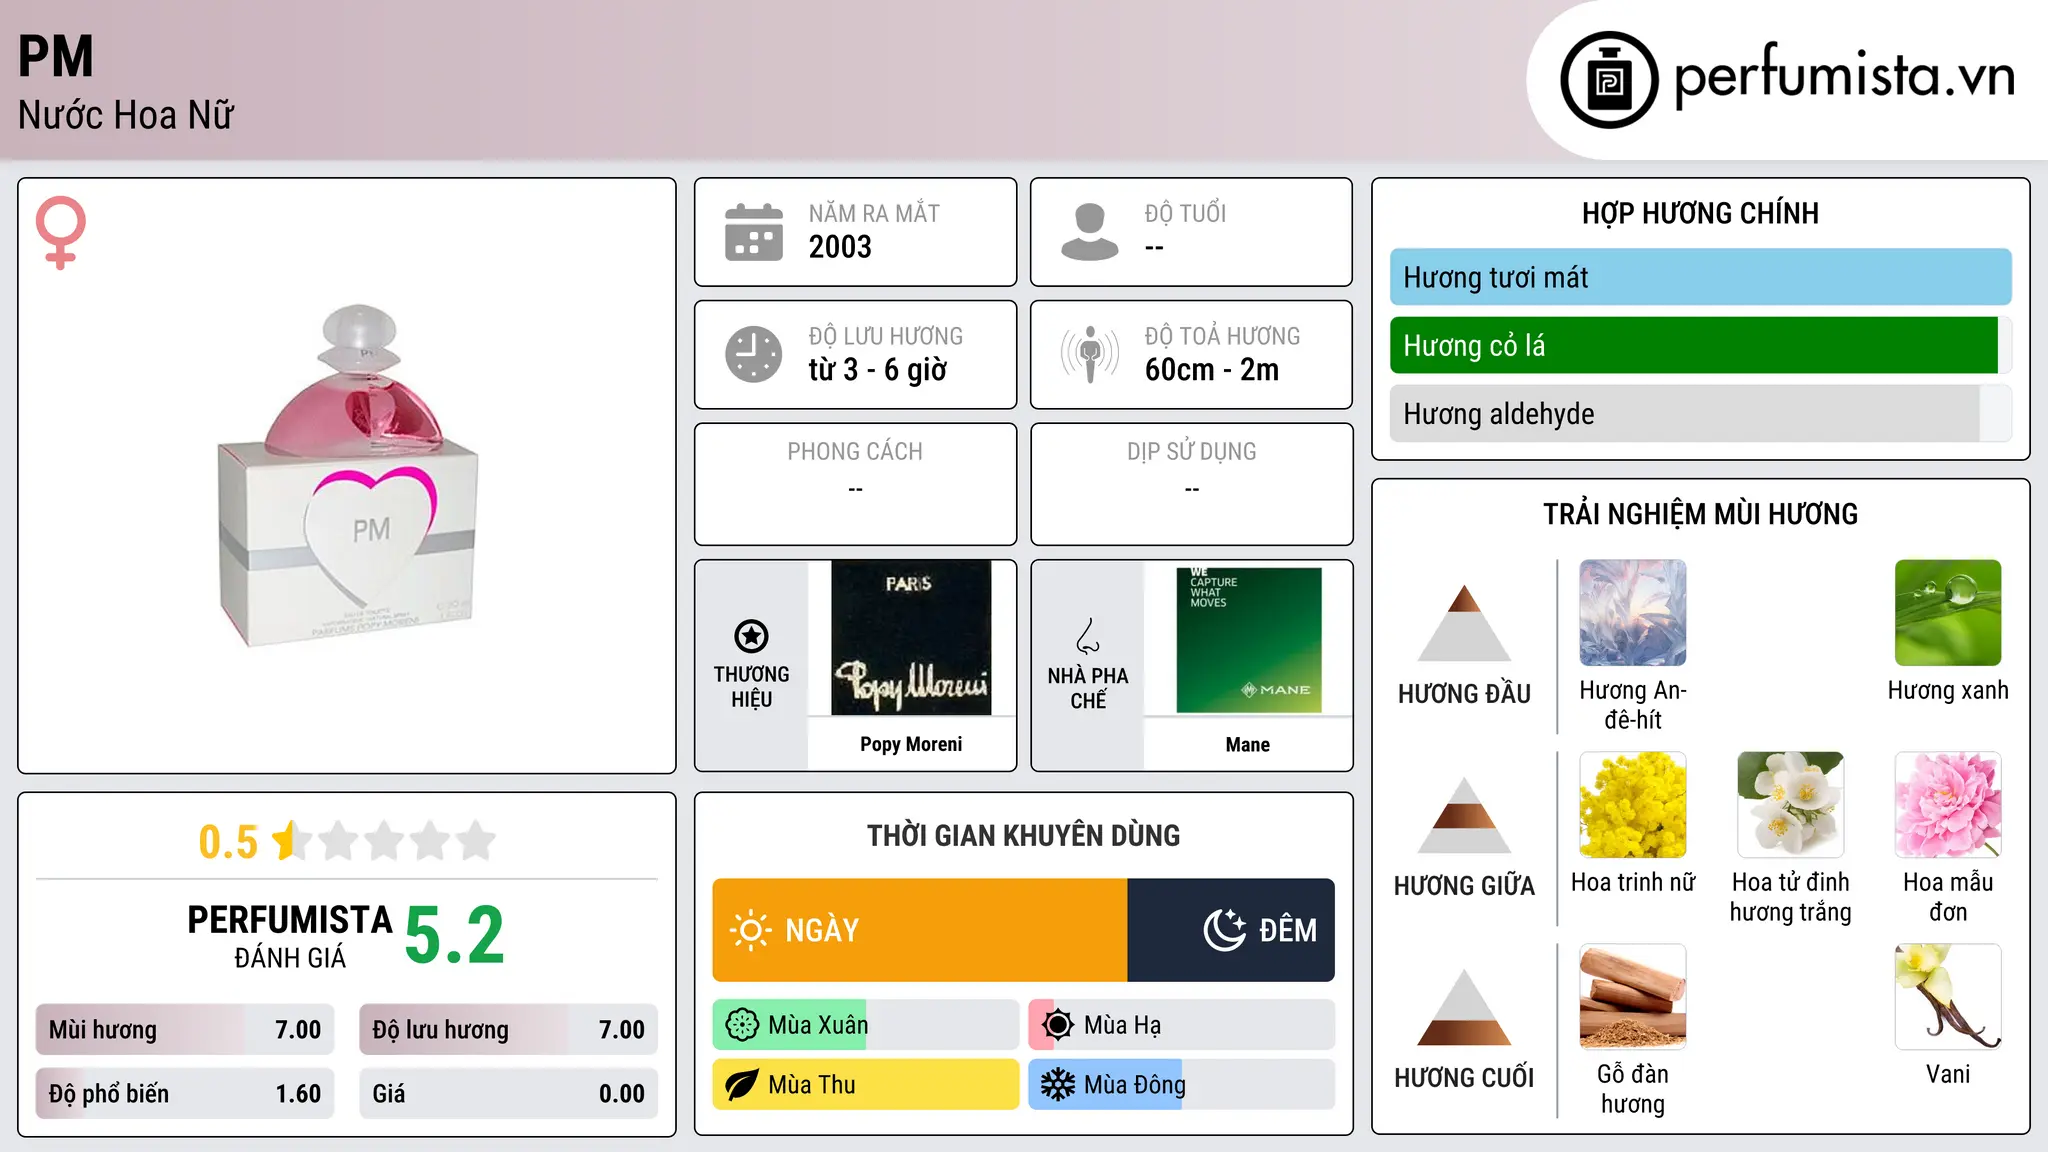The image size is (2048, 1152).
Task: Click the Mùa Đông season bar
Action: click(1181, 1085)
